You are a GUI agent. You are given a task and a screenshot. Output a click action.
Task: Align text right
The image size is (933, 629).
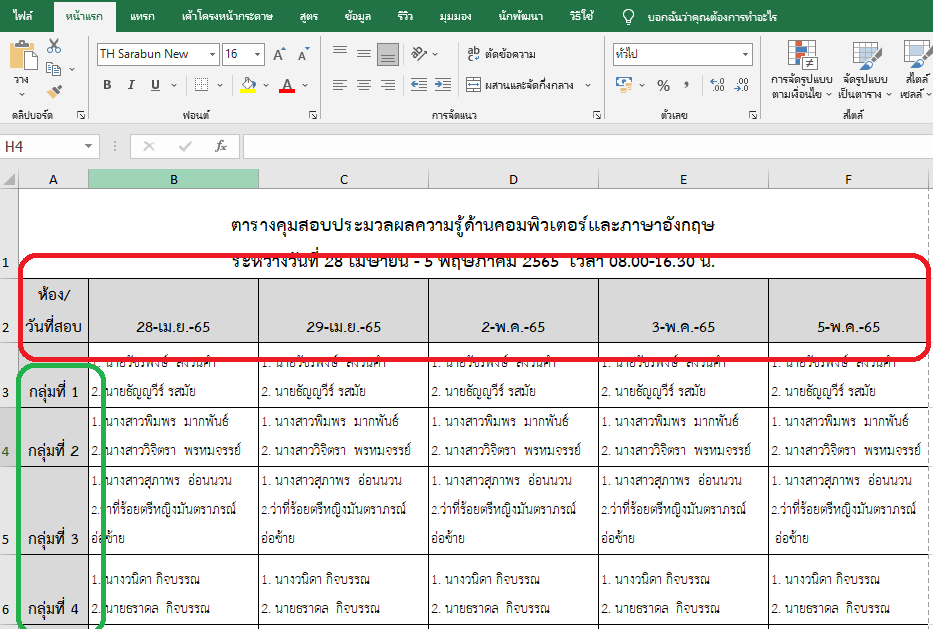point(388,85)
